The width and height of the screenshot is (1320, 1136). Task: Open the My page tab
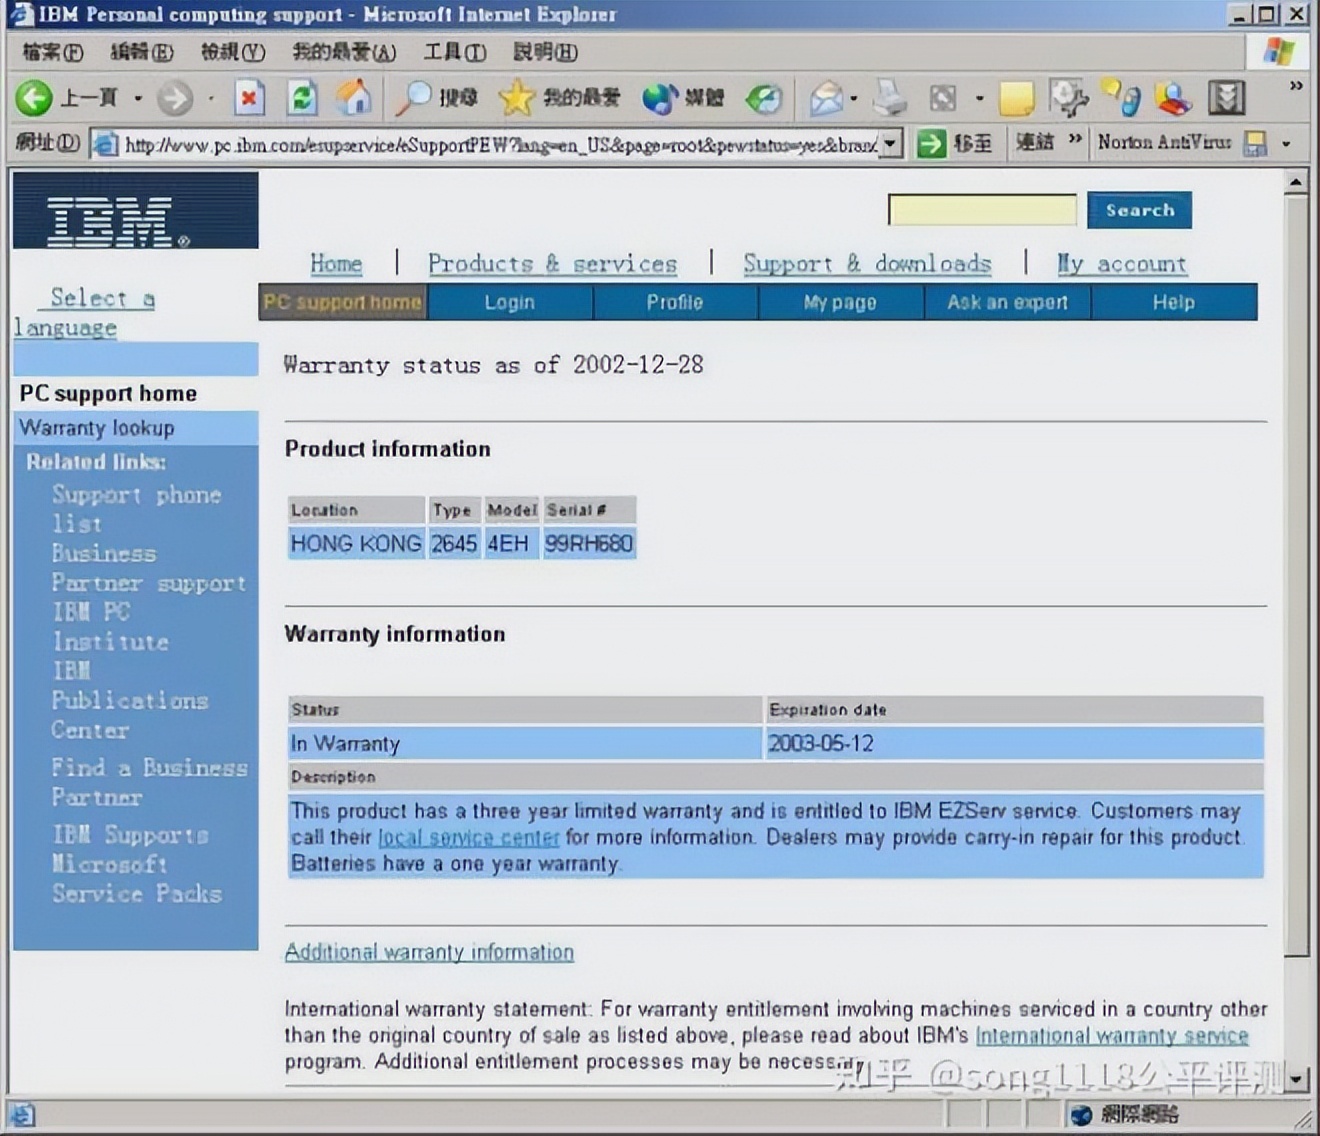click(x=840, y=302)
